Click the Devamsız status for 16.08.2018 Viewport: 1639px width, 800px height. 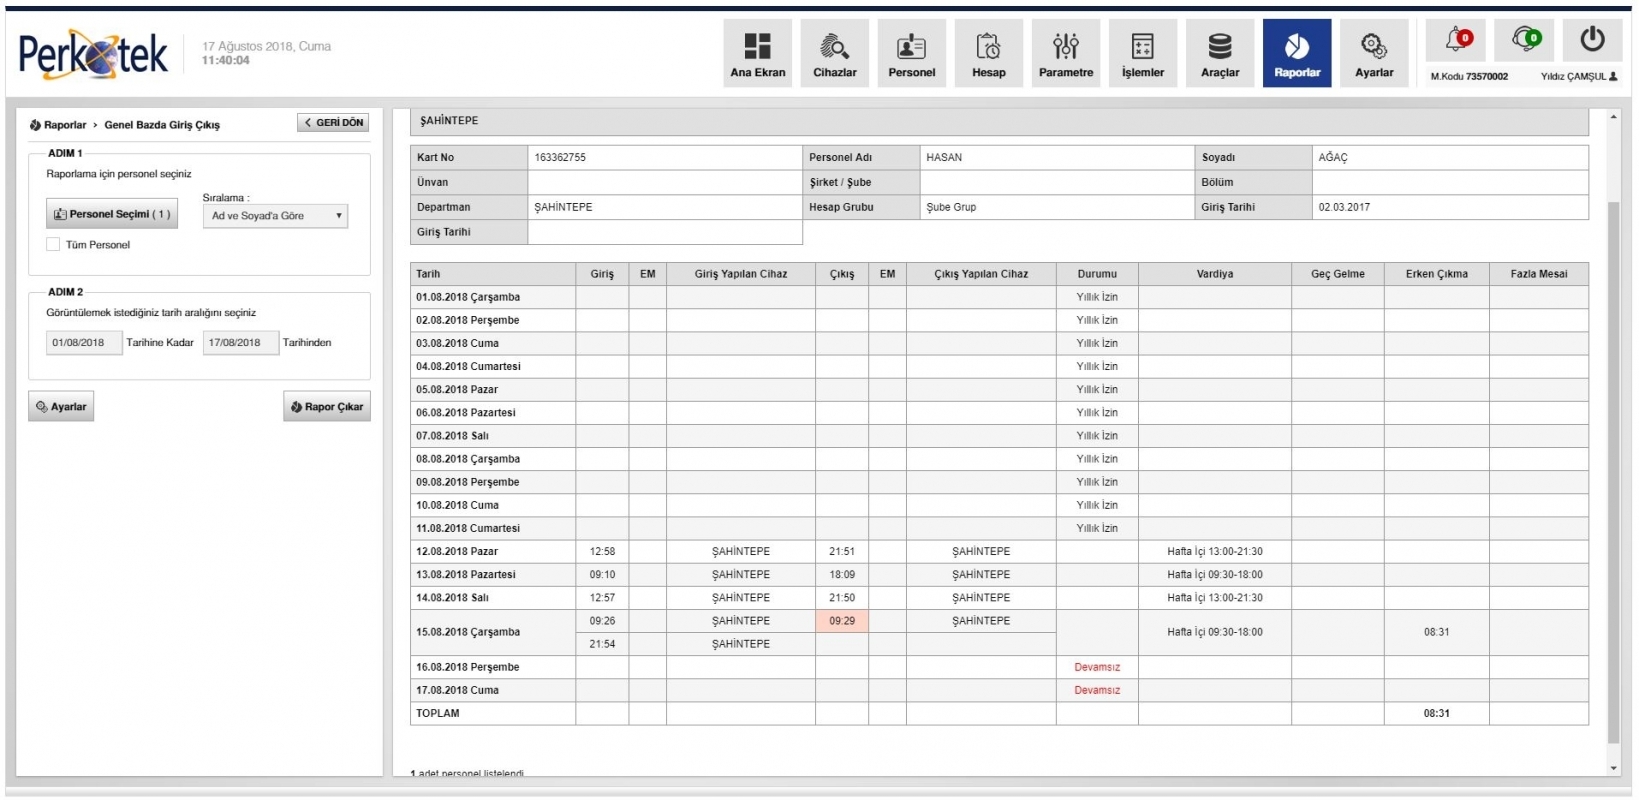point(1097,667)
